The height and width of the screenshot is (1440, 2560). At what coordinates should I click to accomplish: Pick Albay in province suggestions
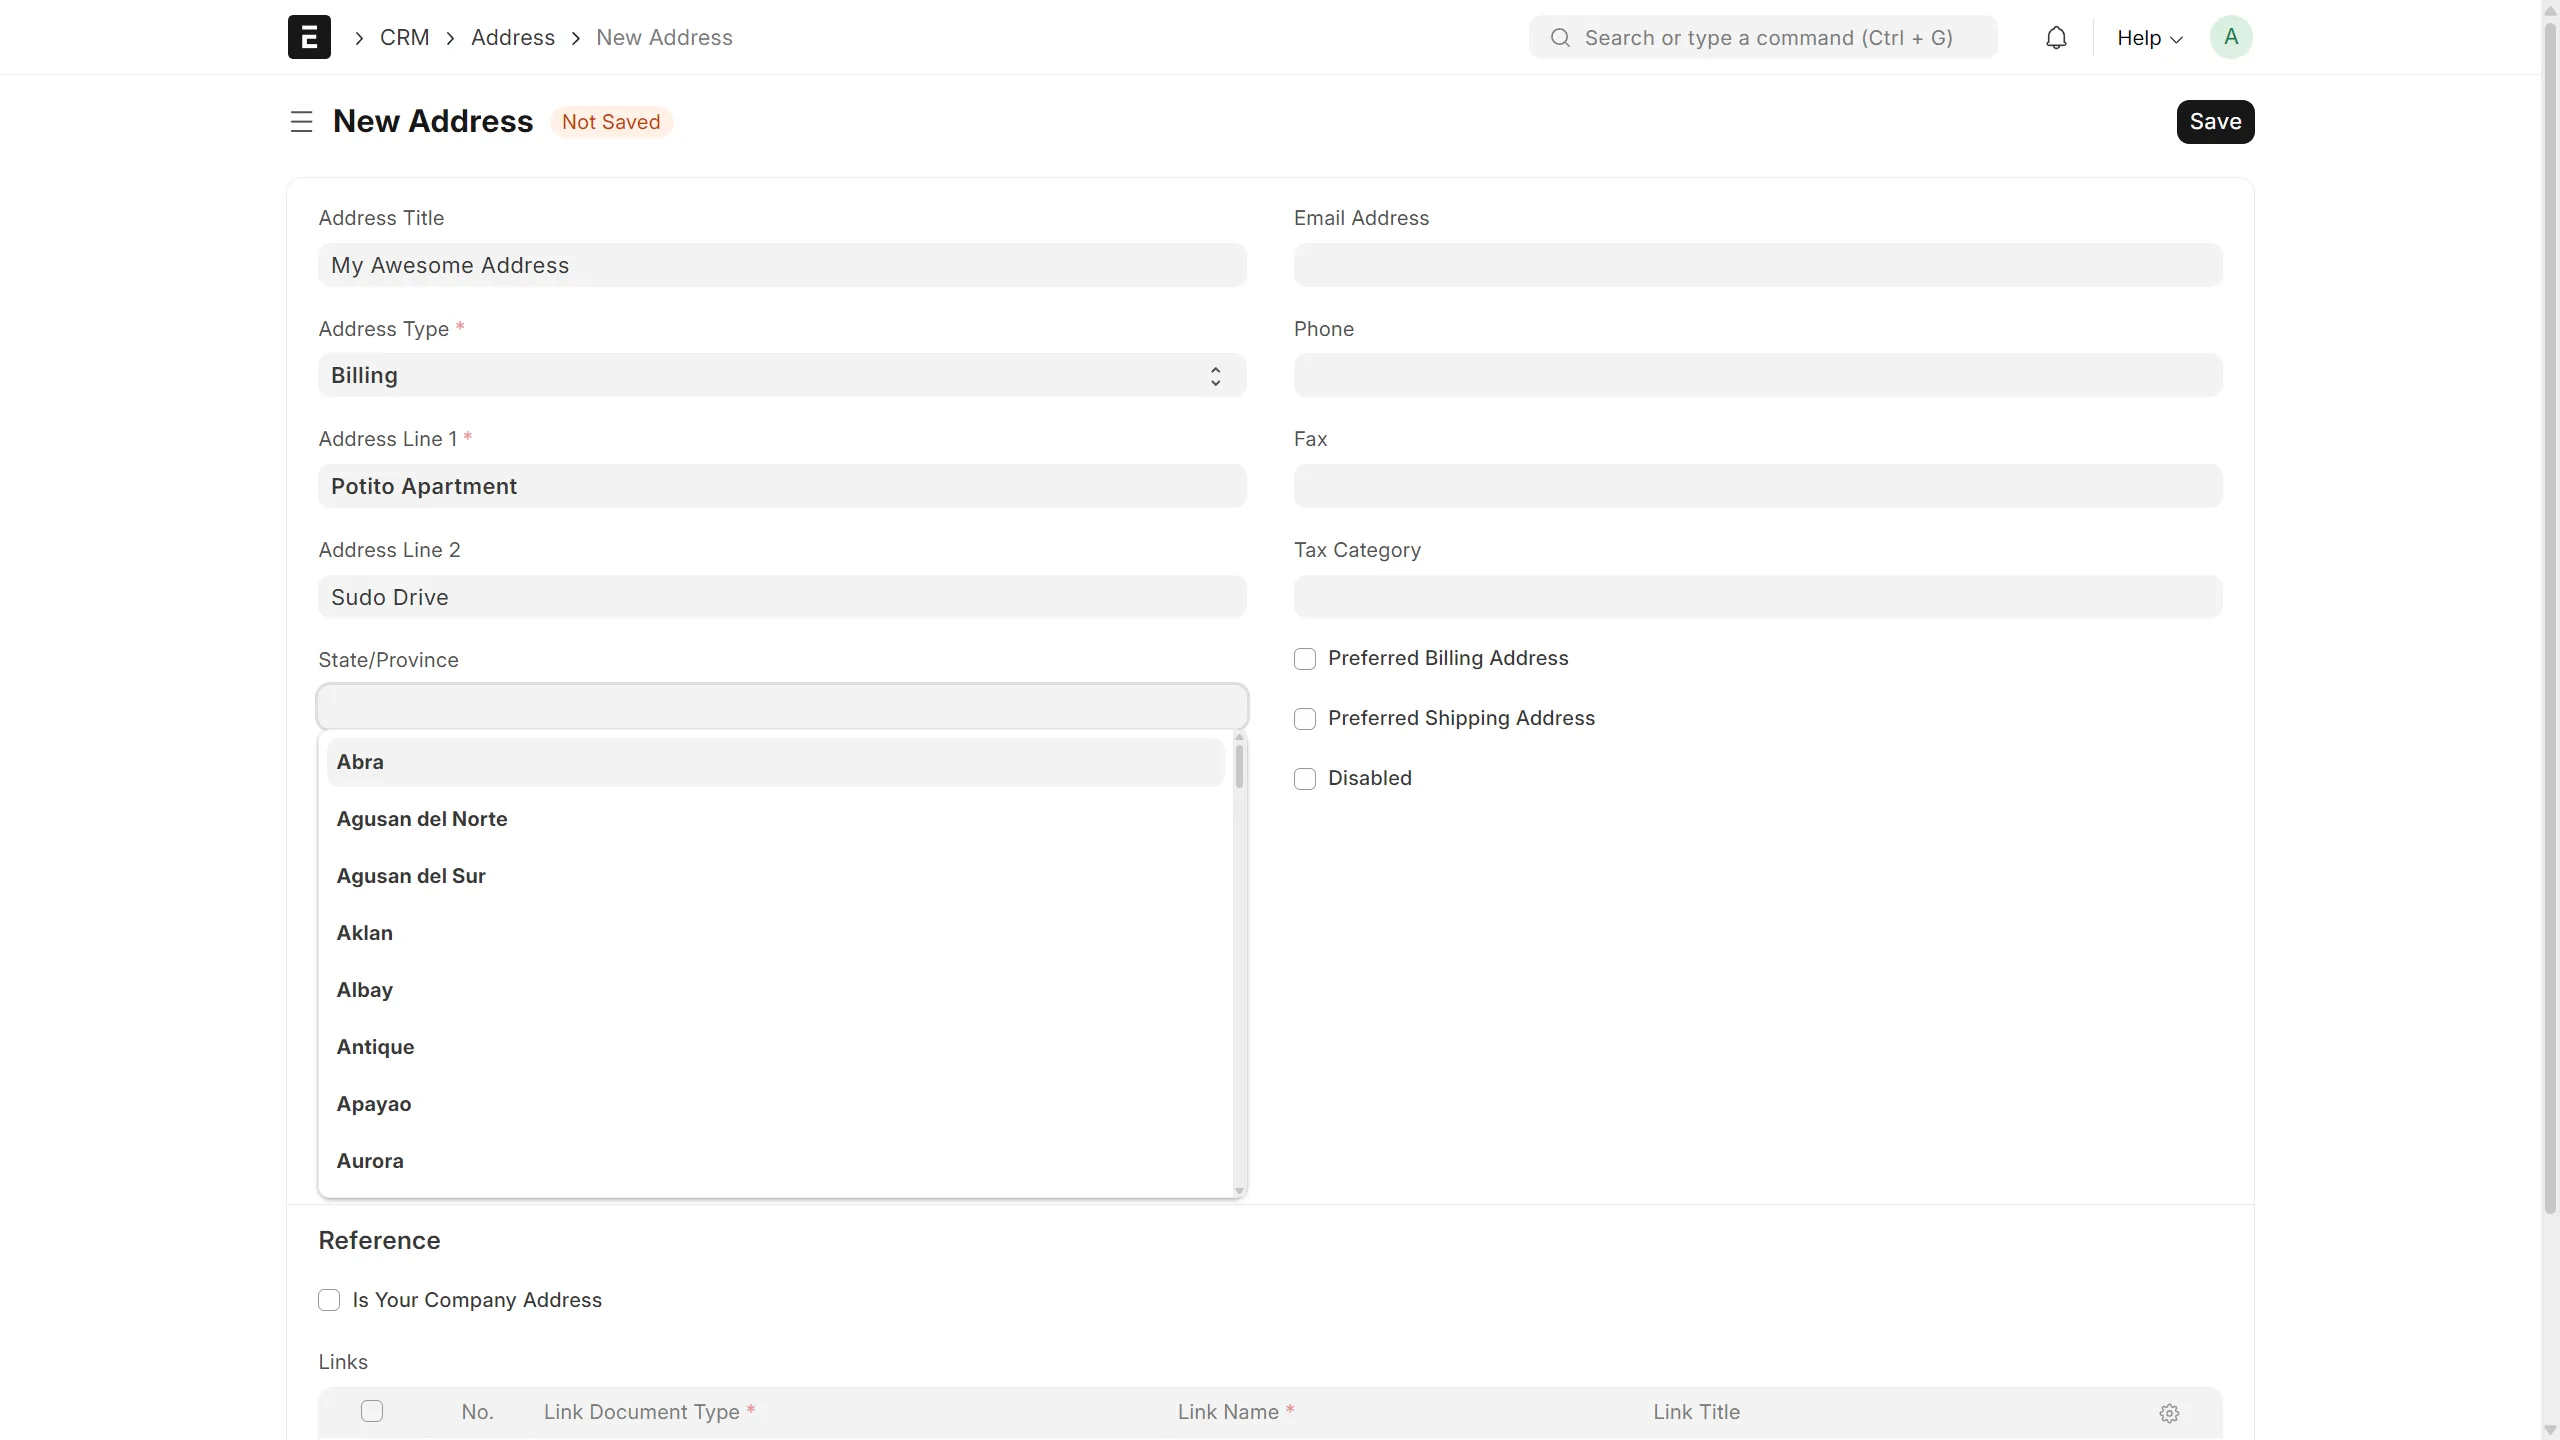tap(365, 990)
